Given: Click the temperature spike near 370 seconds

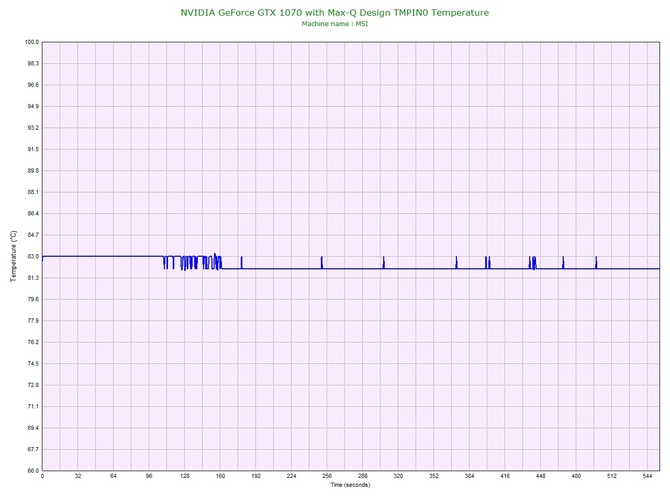Looking at the screenshot, I should point(456,263).
